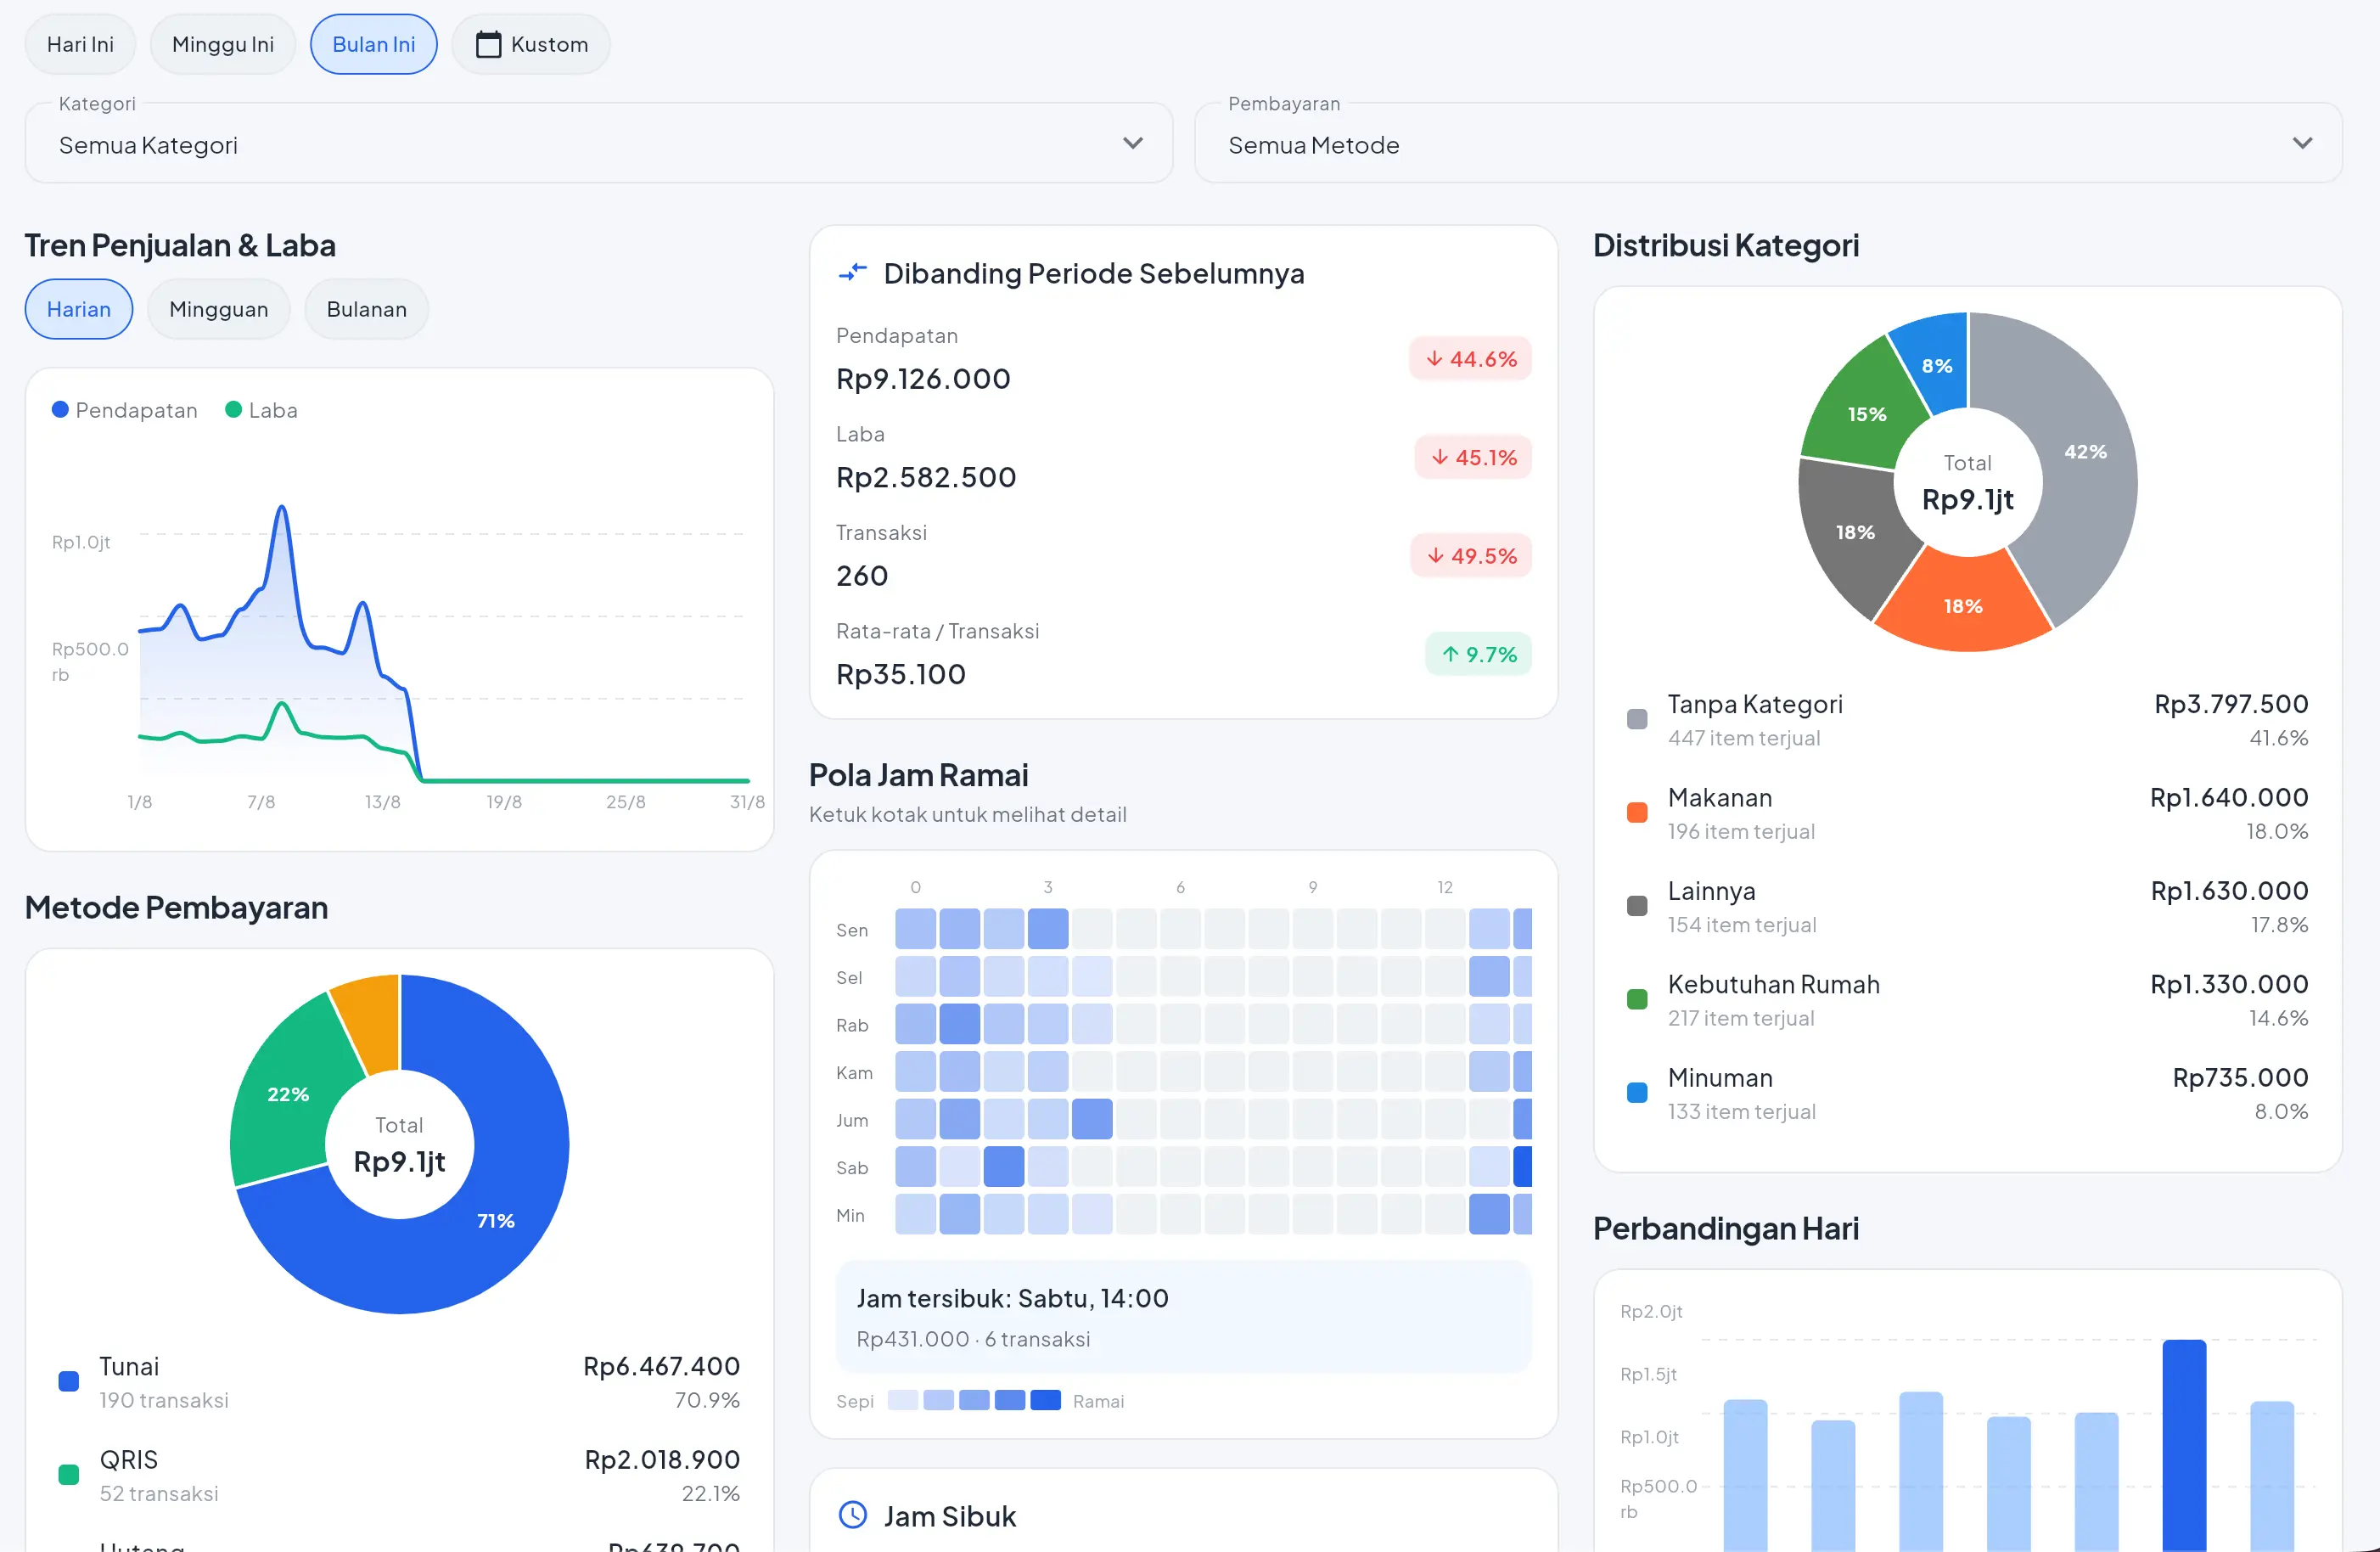Image resolution: width=2380 pixels, height=1552 pixels.
Task: Click the Laba value Rp2.582.500
Action: pos(926,477)
